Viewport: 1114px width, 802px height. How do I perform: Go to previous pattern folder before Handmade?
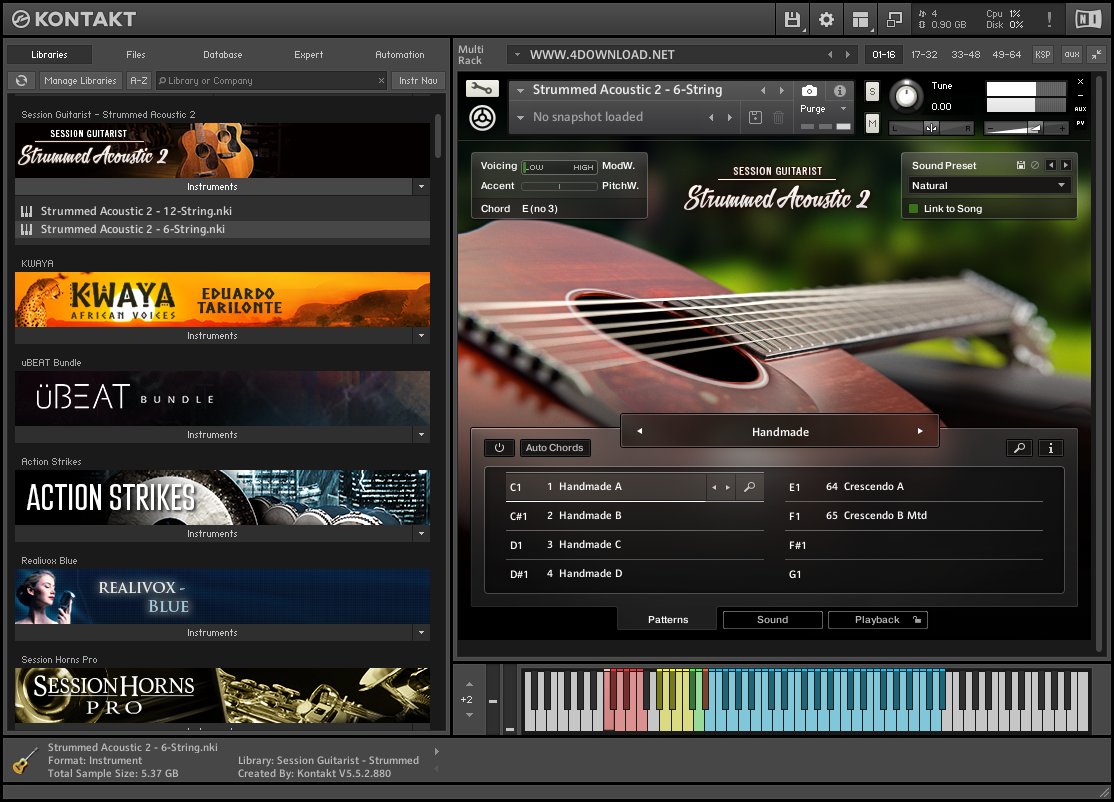[x=639, y=431]
